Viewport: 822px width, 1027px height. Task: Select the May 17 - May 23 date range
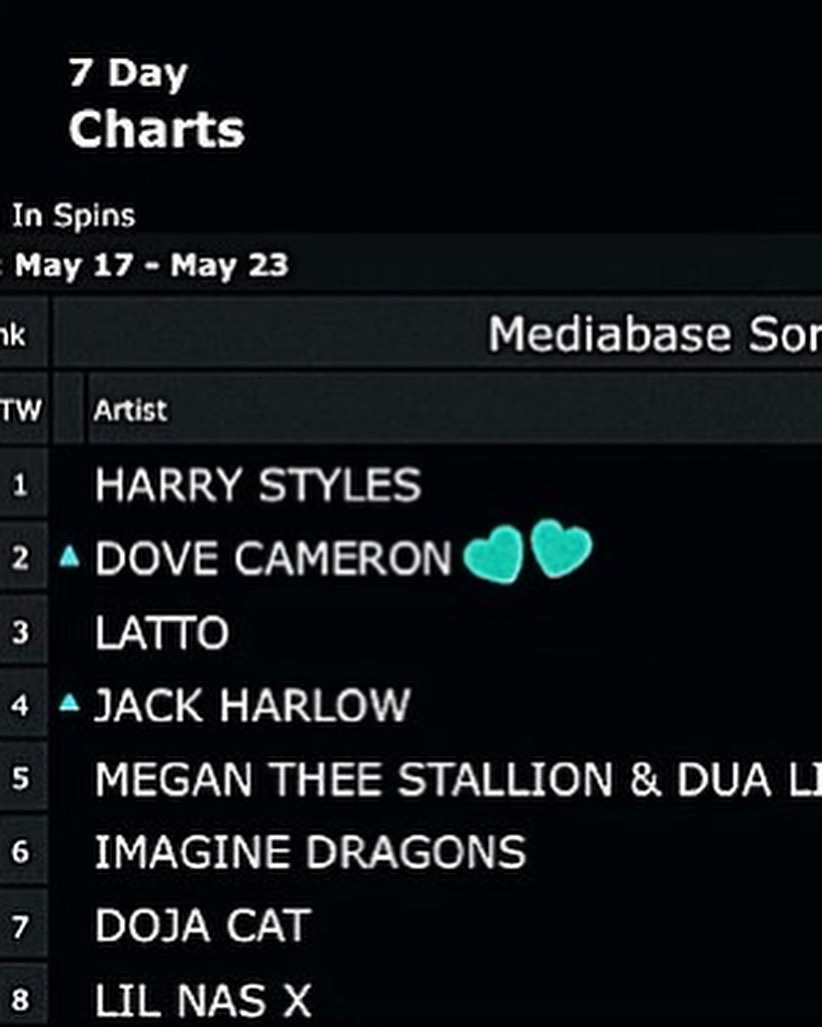151,266
